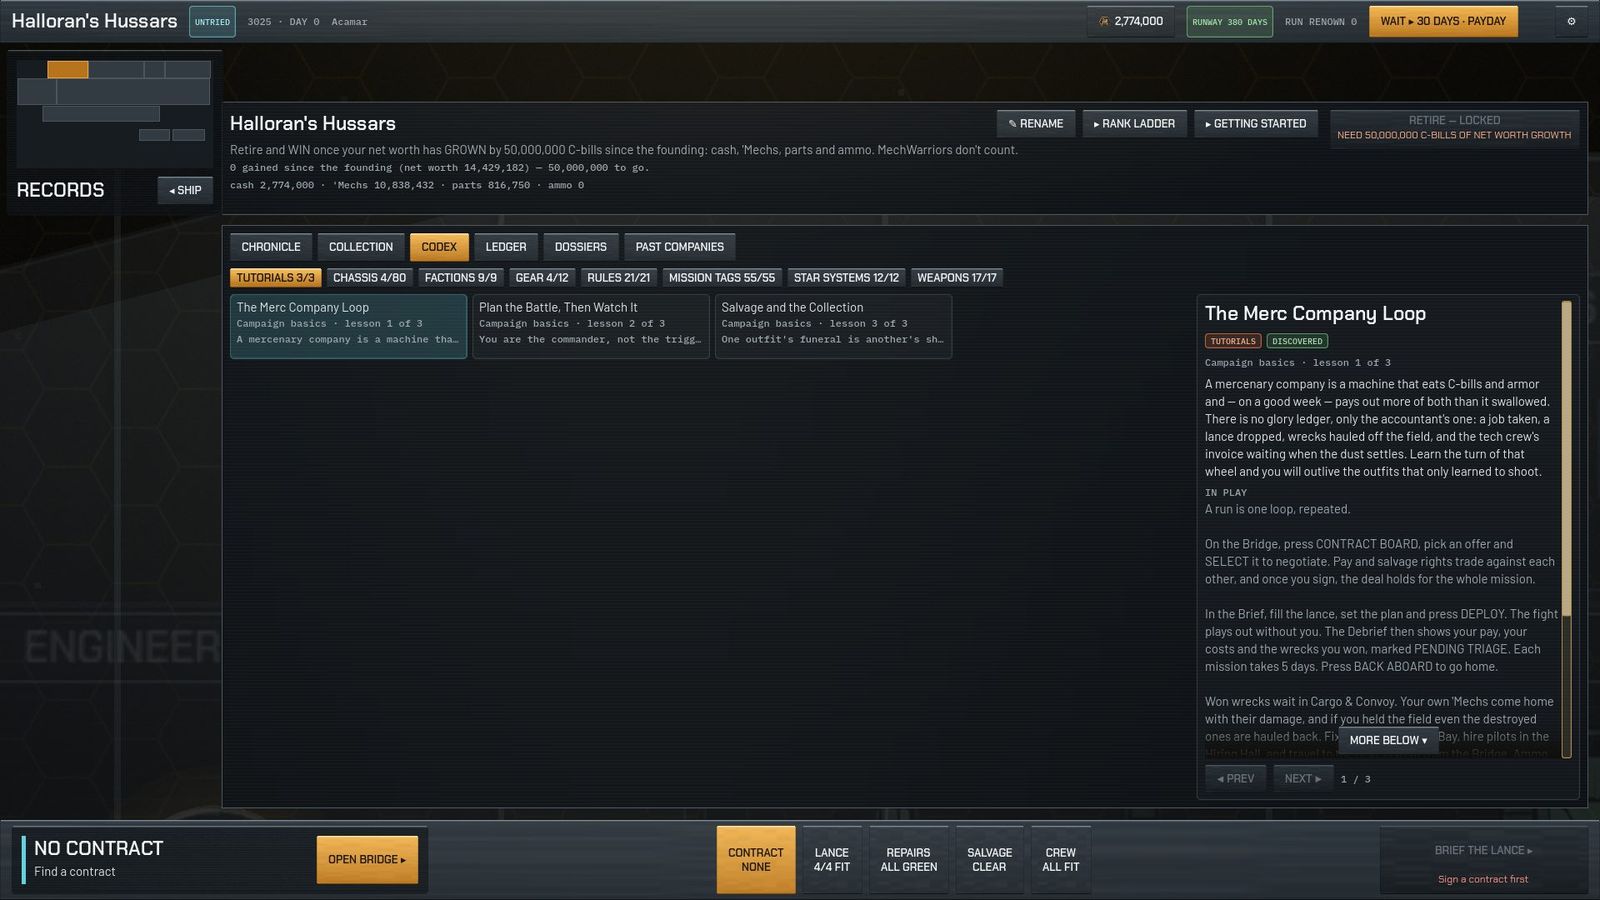Viewport: 1600px width, 900px height.
Task: Click the RUN RENOWN 0 label
Action: [1321, 22]
